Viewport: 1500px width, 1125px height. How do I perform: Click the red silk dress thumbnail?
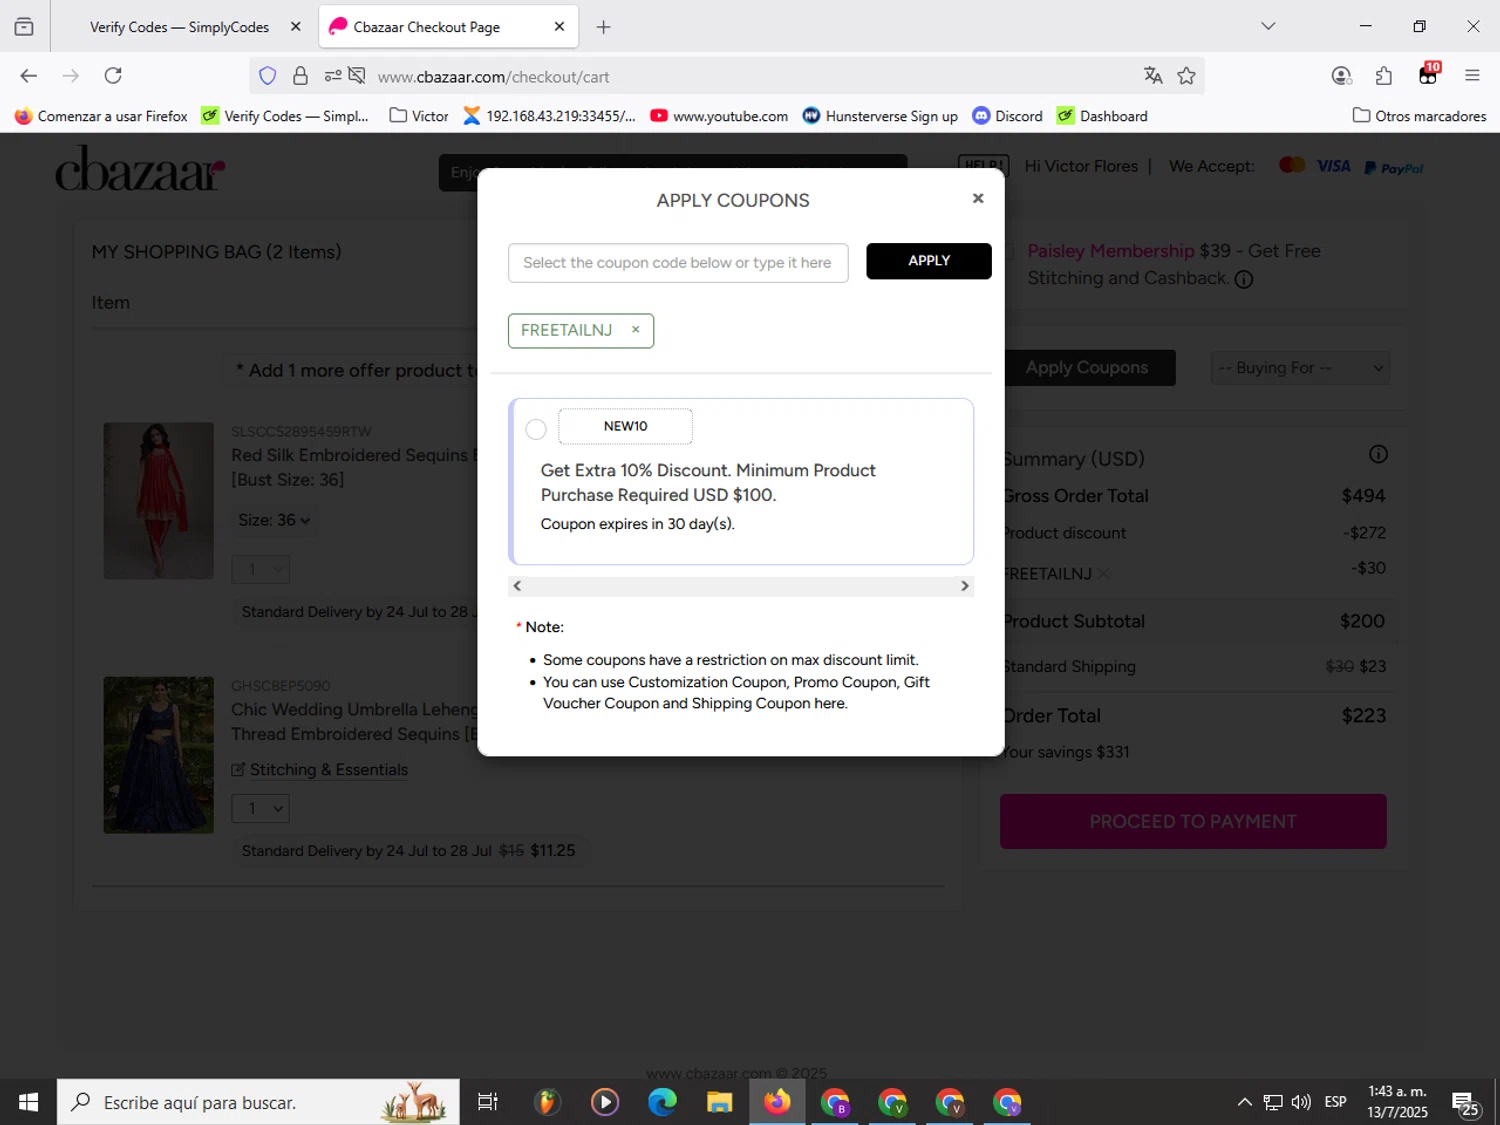point(158,500)
